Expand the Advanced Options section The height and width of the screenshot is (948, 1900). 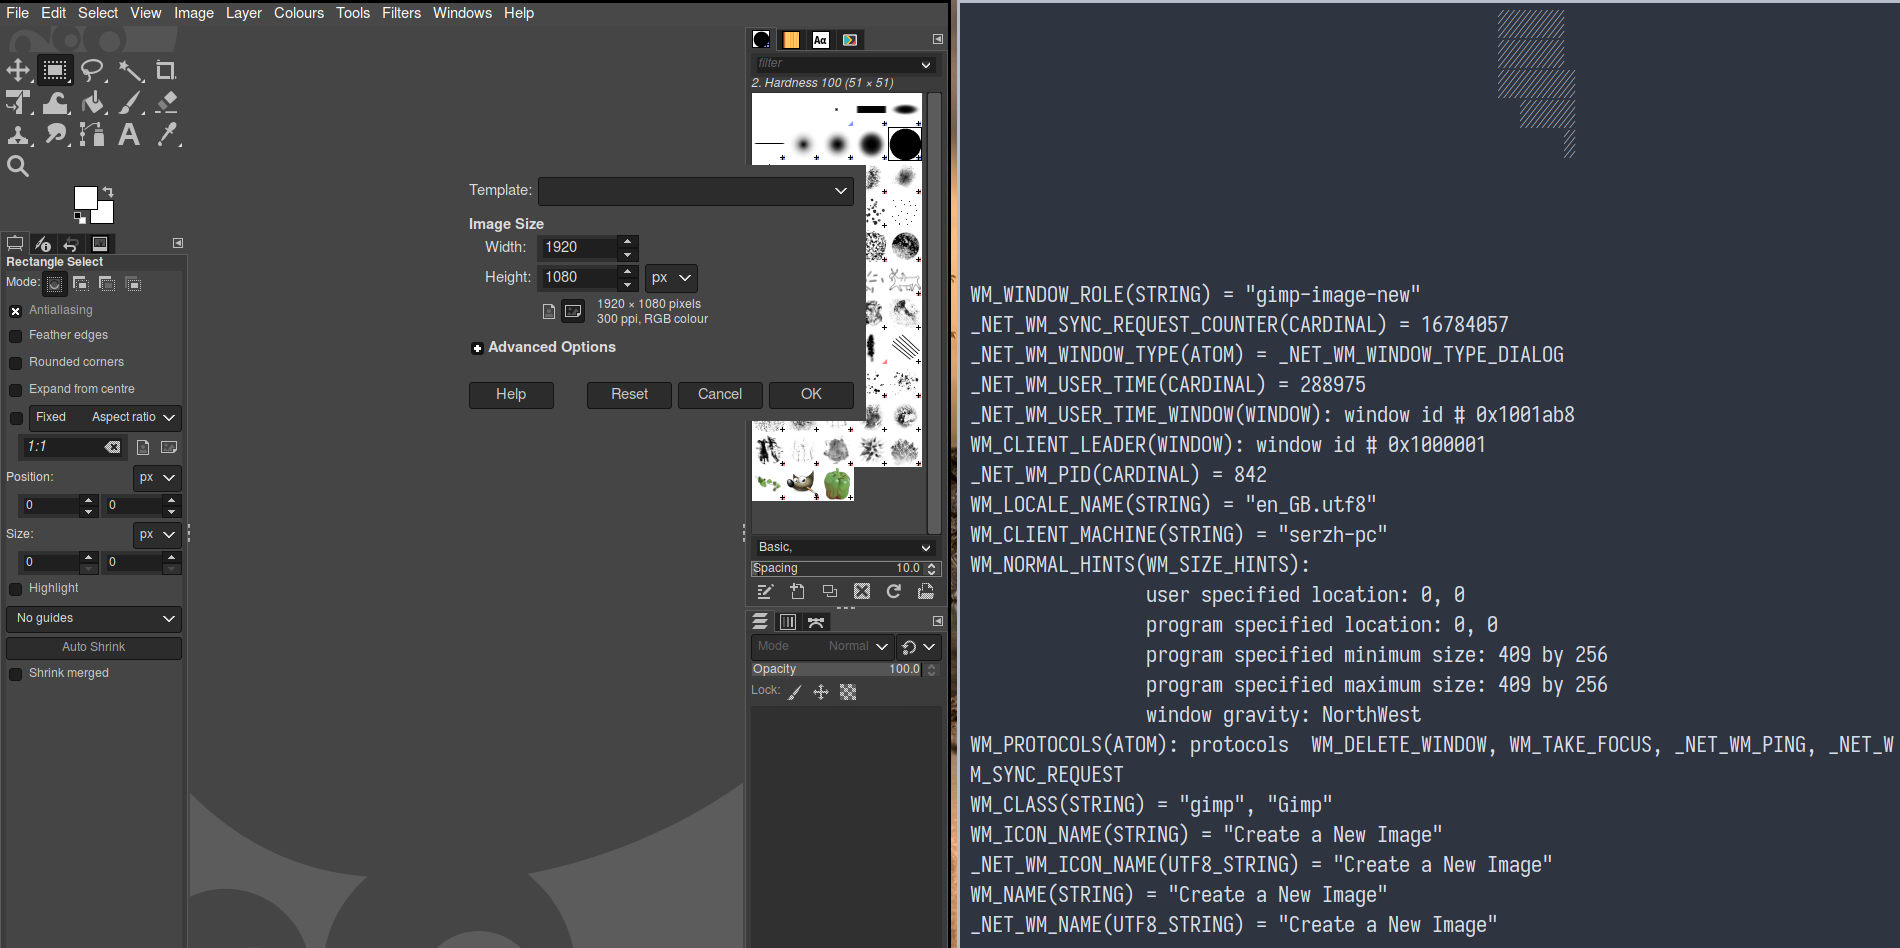[x=478, y=348]
